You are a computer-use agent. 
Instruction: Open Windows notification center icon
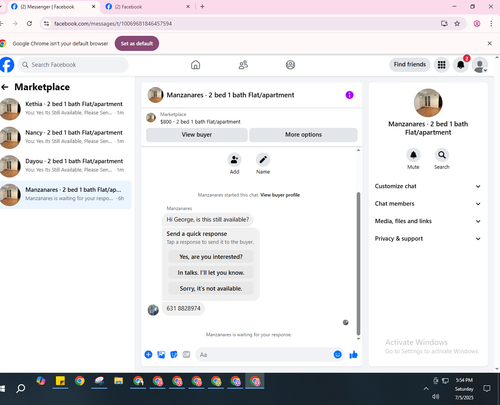tap(487, 388)
